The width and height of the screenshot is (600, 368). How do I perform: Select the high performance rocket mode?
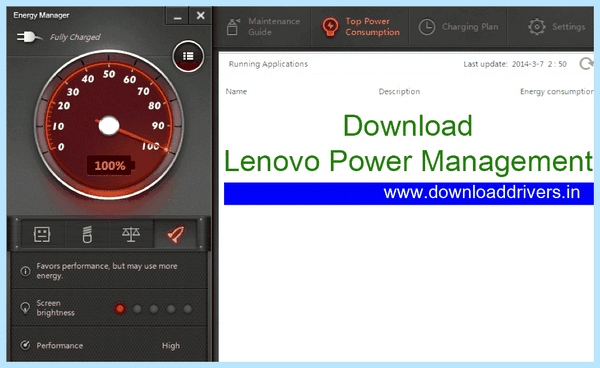pyautogui.click(x=176, y=234)
